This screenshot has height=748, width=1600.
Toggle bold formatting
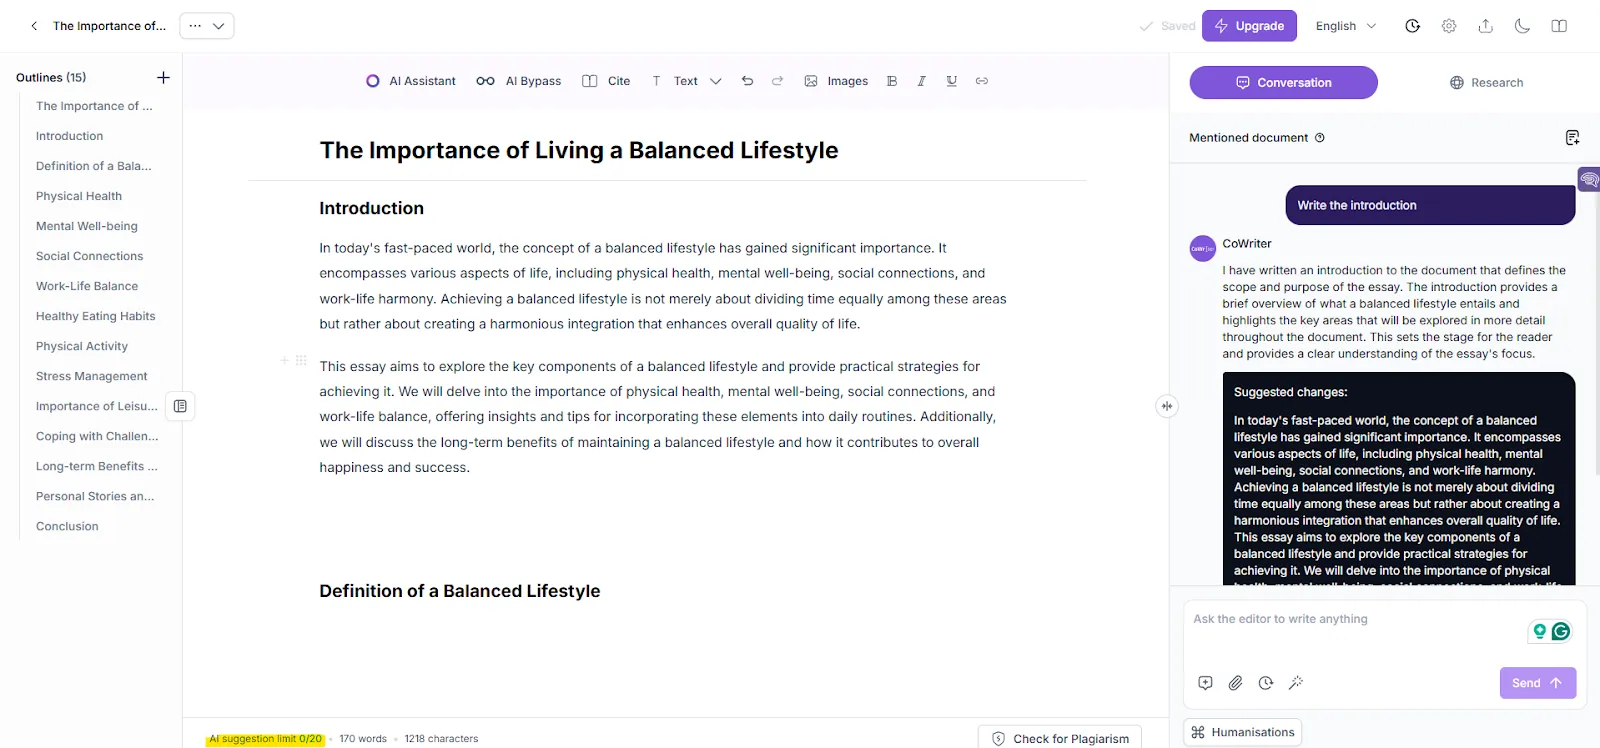[892, 81]
